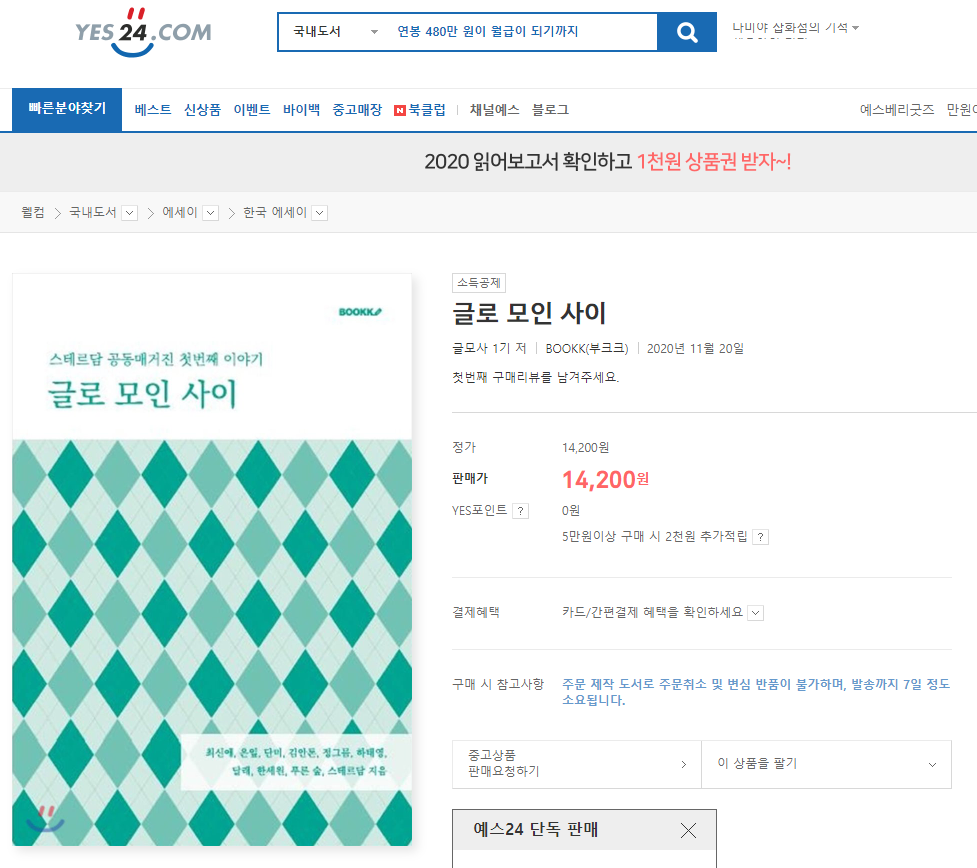This screenshot has width=977, height=868.
Task: Open 채널예스 link
Action: pos(495,110)
